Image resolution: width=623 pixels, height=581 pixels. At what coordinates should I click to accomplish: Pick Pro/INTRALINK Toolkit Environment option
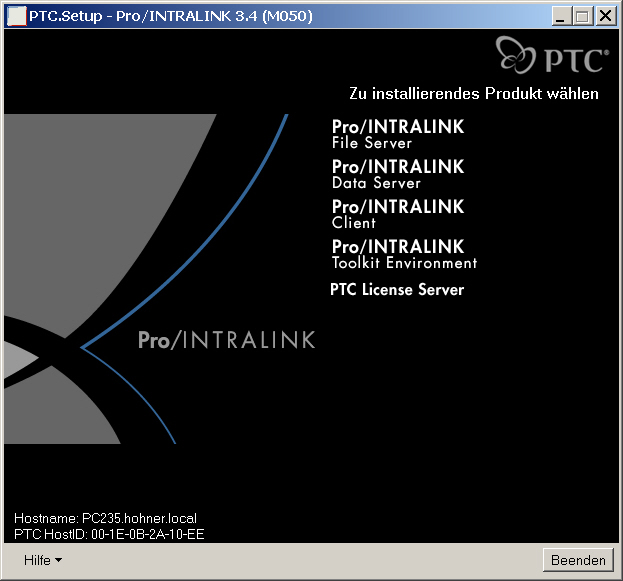(404, 254)
